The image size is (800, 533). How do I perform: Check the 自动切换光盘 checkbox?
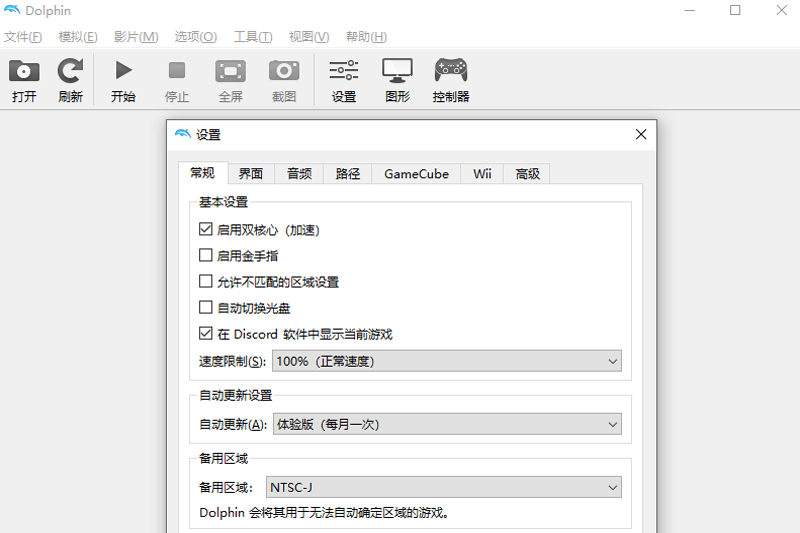point(206,308)
